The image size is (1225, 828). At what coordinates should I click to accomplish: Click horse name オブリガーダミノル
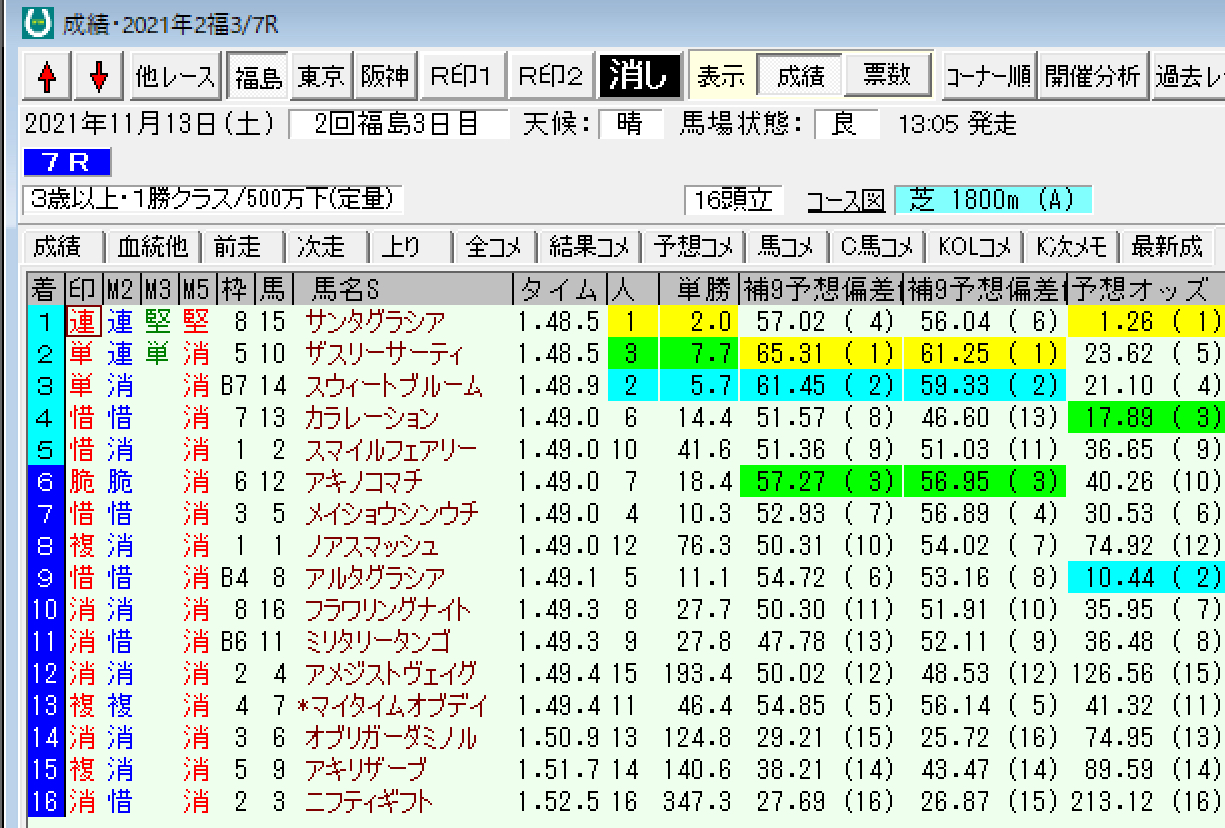click(x=390, y=738)
